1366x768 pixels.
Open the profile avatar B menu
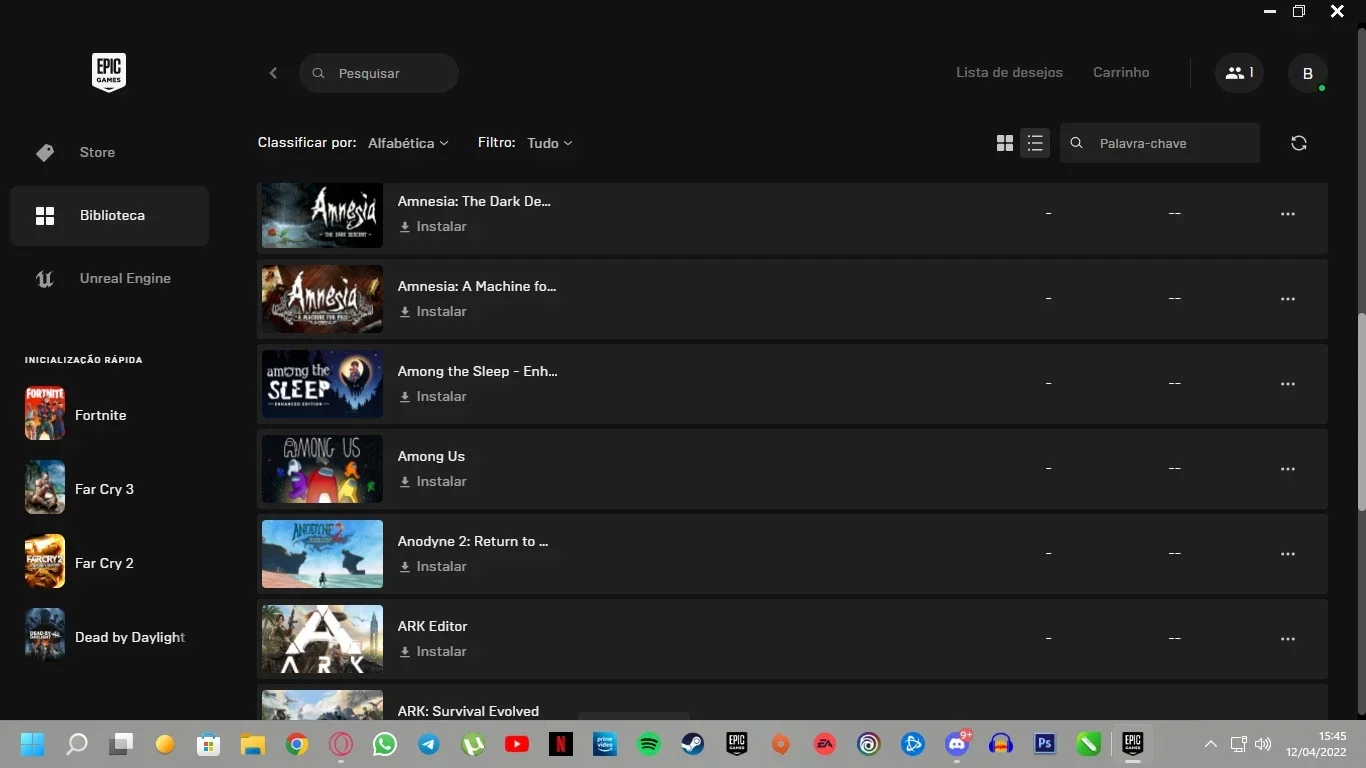[1307, 73]
